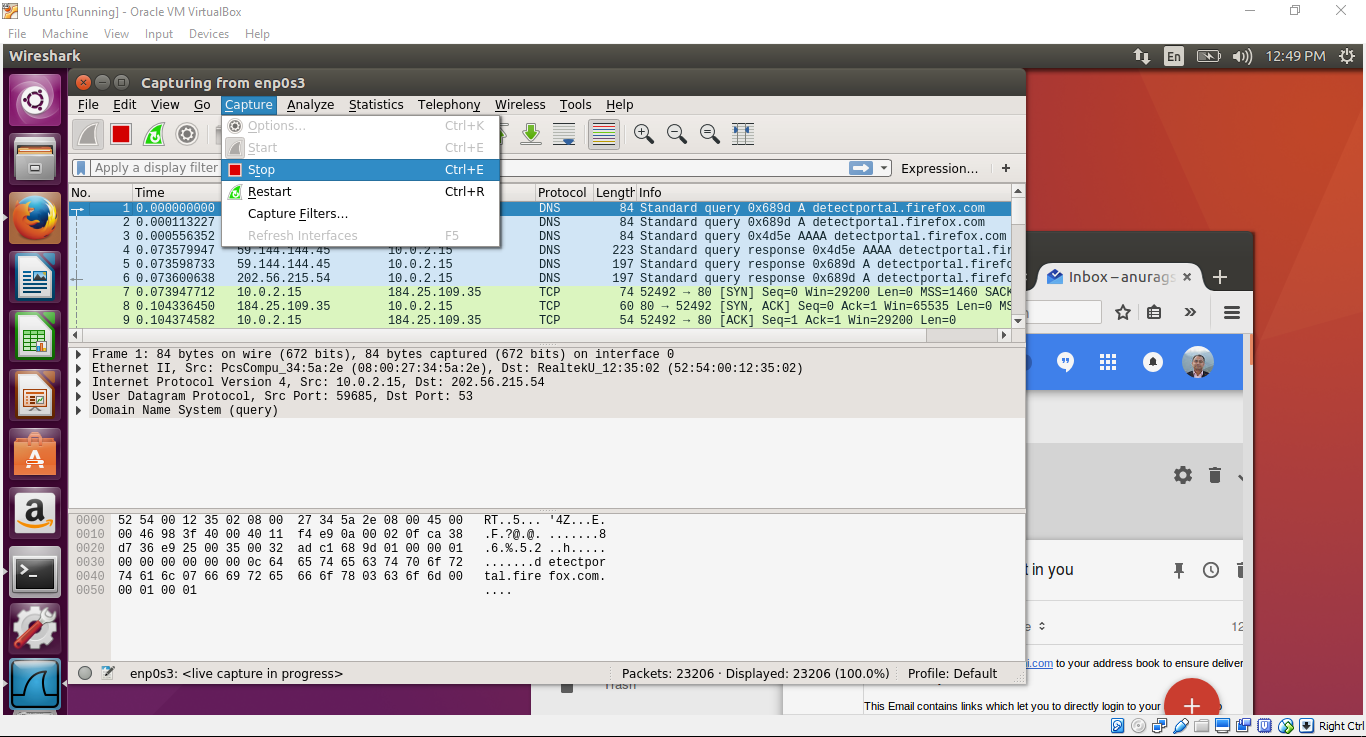The width and height of the screenshot is (1366, 737).
Task: Click the Wireshark launcher icon
Action: click(x=35, y=684)
